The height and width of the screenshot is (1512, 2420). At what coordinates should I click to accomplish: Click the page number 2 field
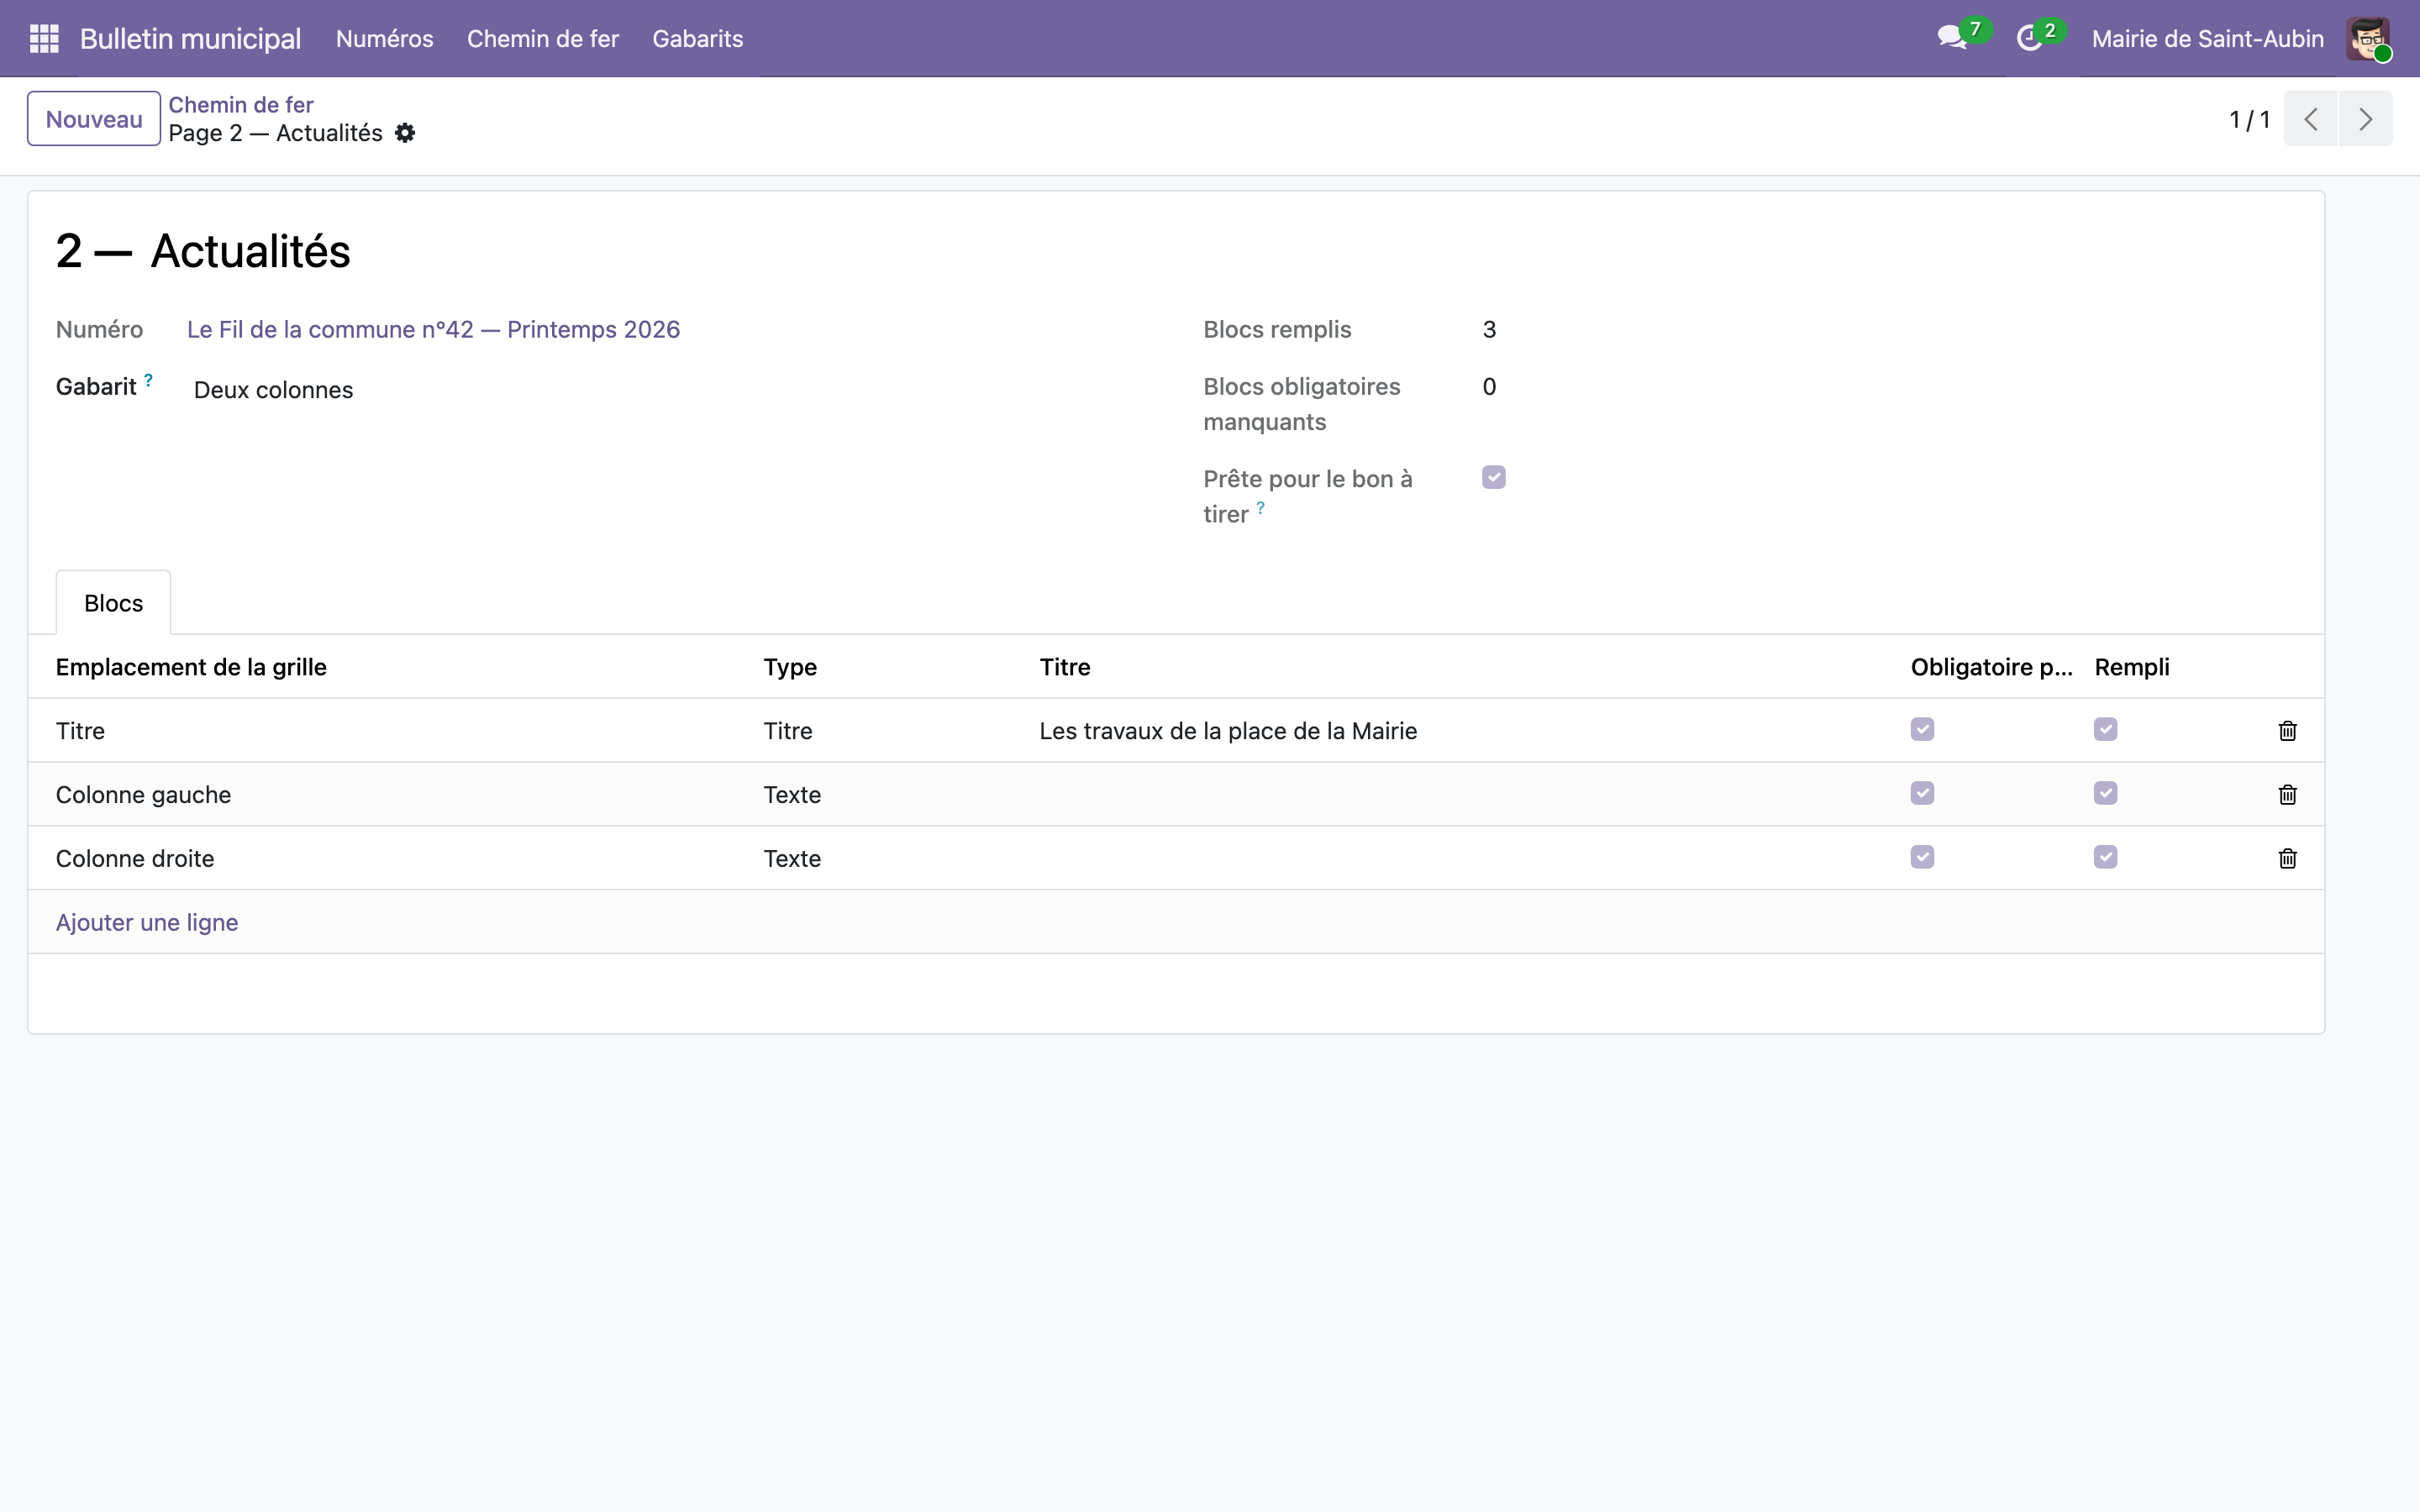pos(69,251)
